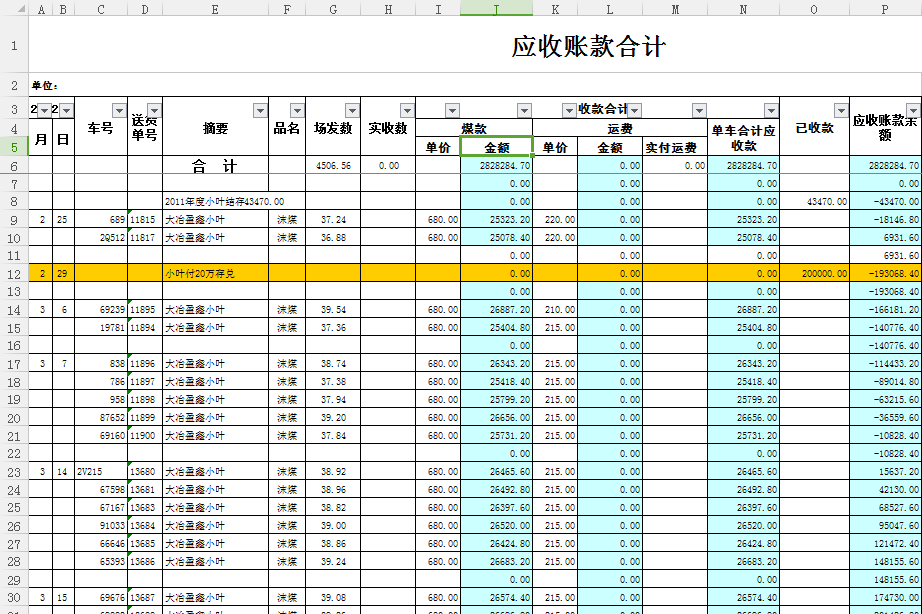Viewport: 922px width, 614px height.
Task: Select row 12 header
Action: coord(14,273)
